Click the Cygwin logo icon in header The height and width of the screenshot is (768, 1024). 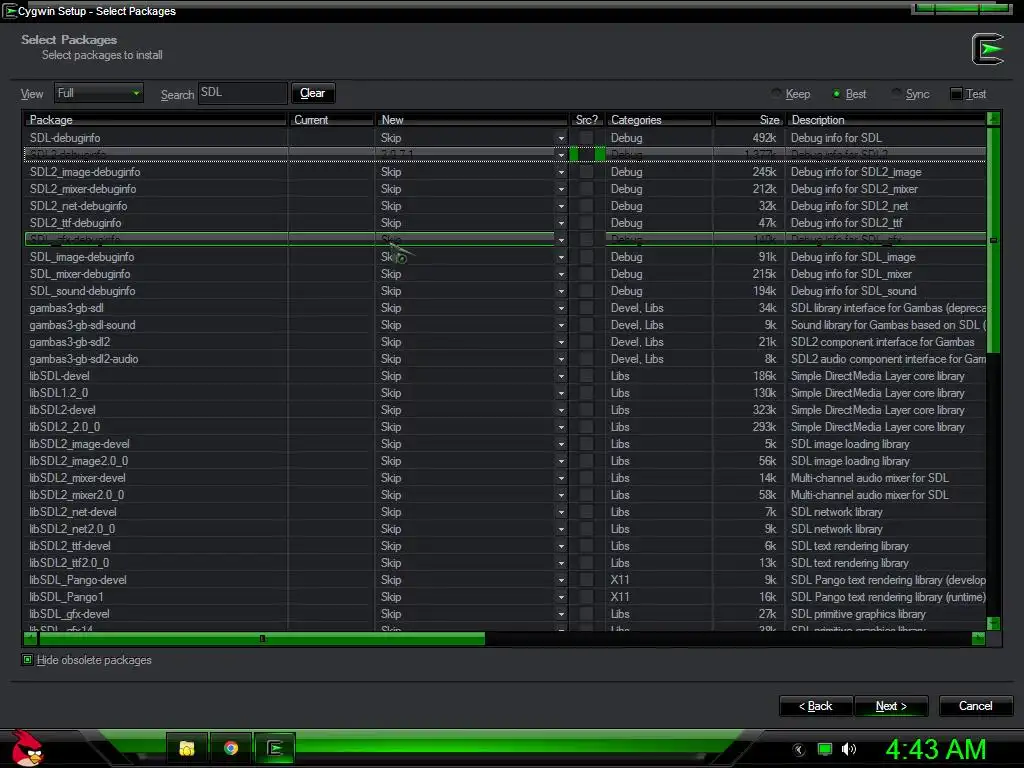coord(987,49)
